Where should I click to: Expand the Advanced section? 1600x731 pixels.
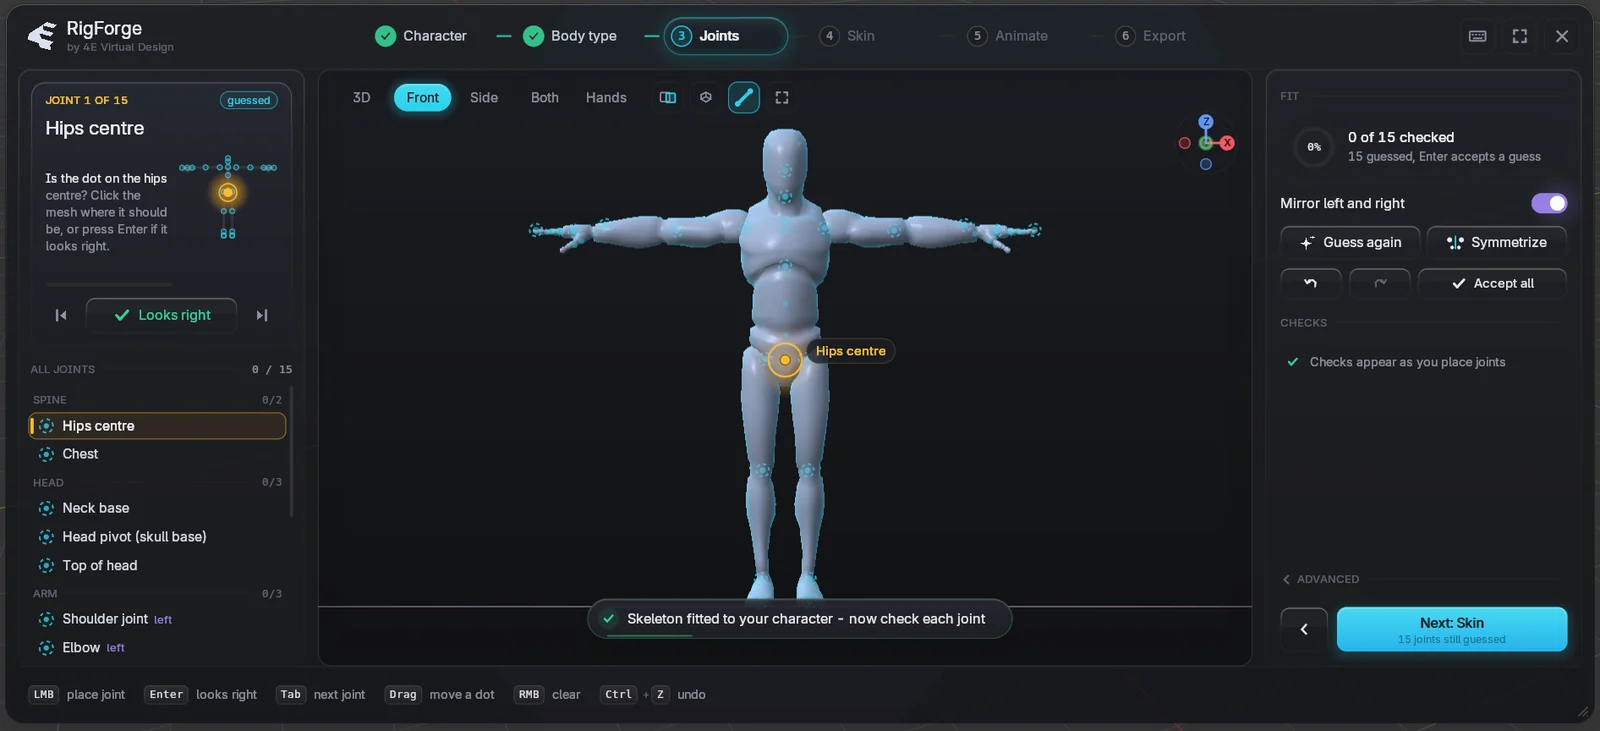[x=1321, y=579]
